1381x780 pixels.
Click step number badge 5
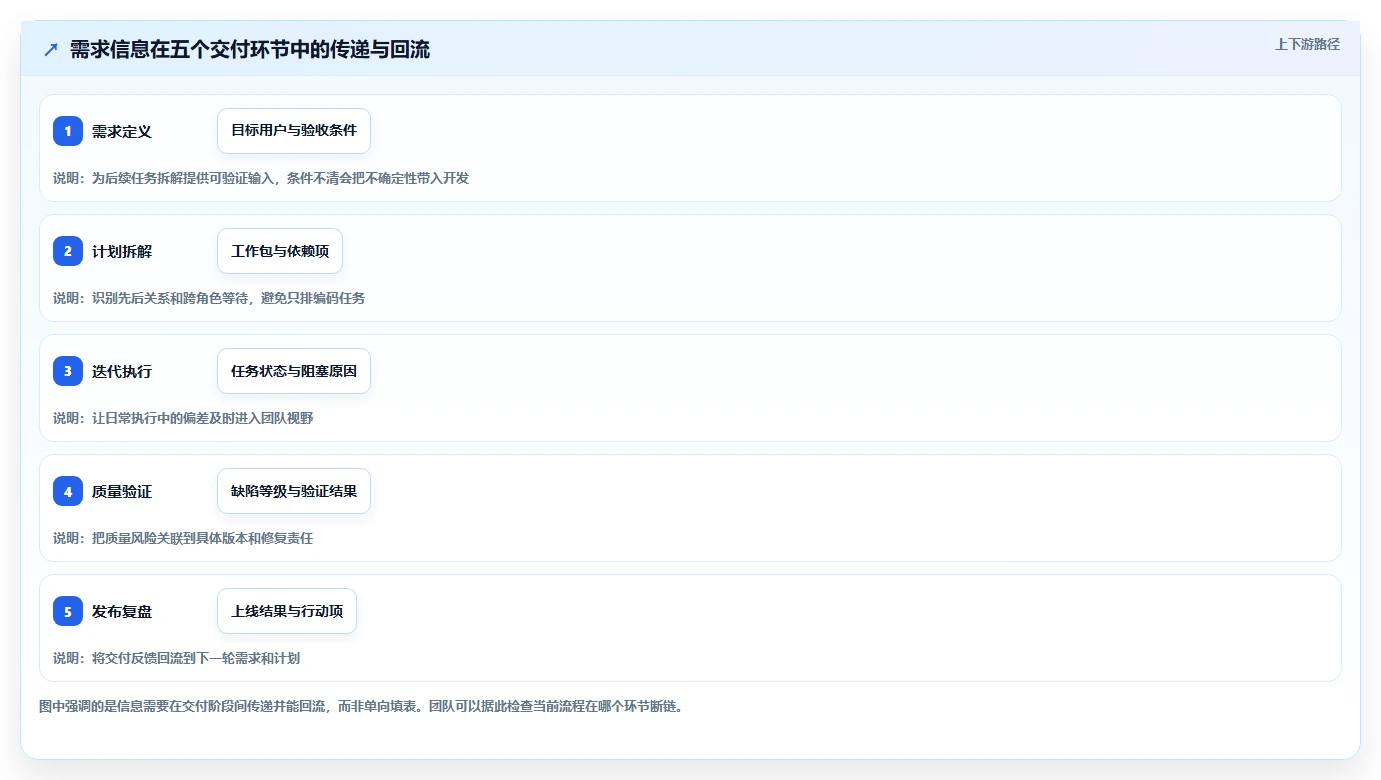tap(68, 611)
